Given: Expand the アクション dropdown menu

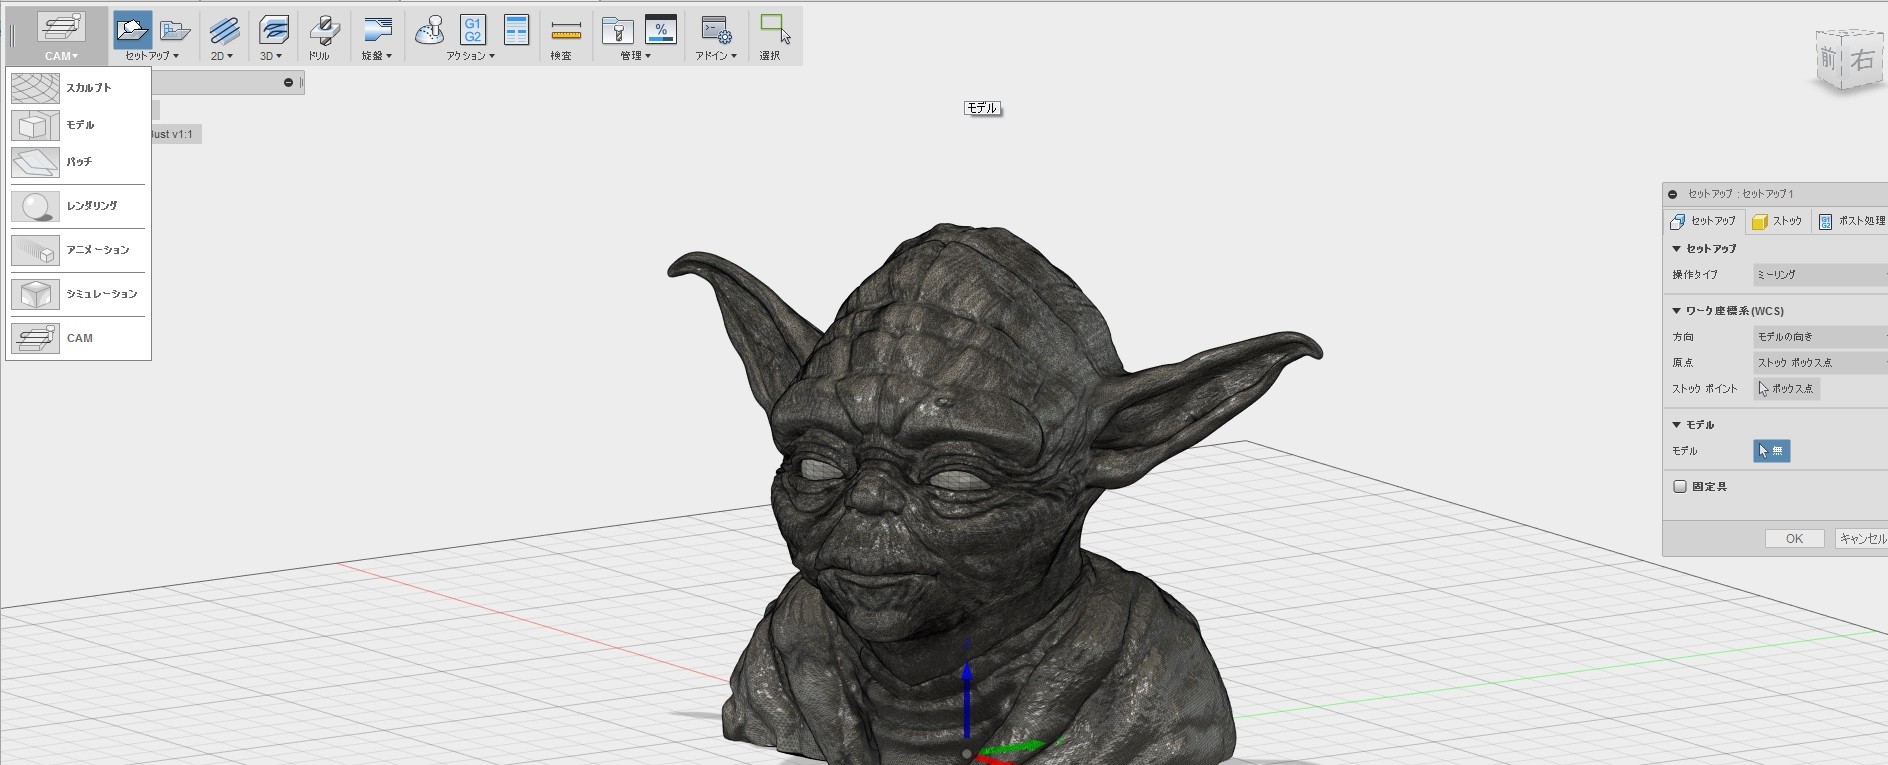Looking at the screenshot, I should (471, 56).
